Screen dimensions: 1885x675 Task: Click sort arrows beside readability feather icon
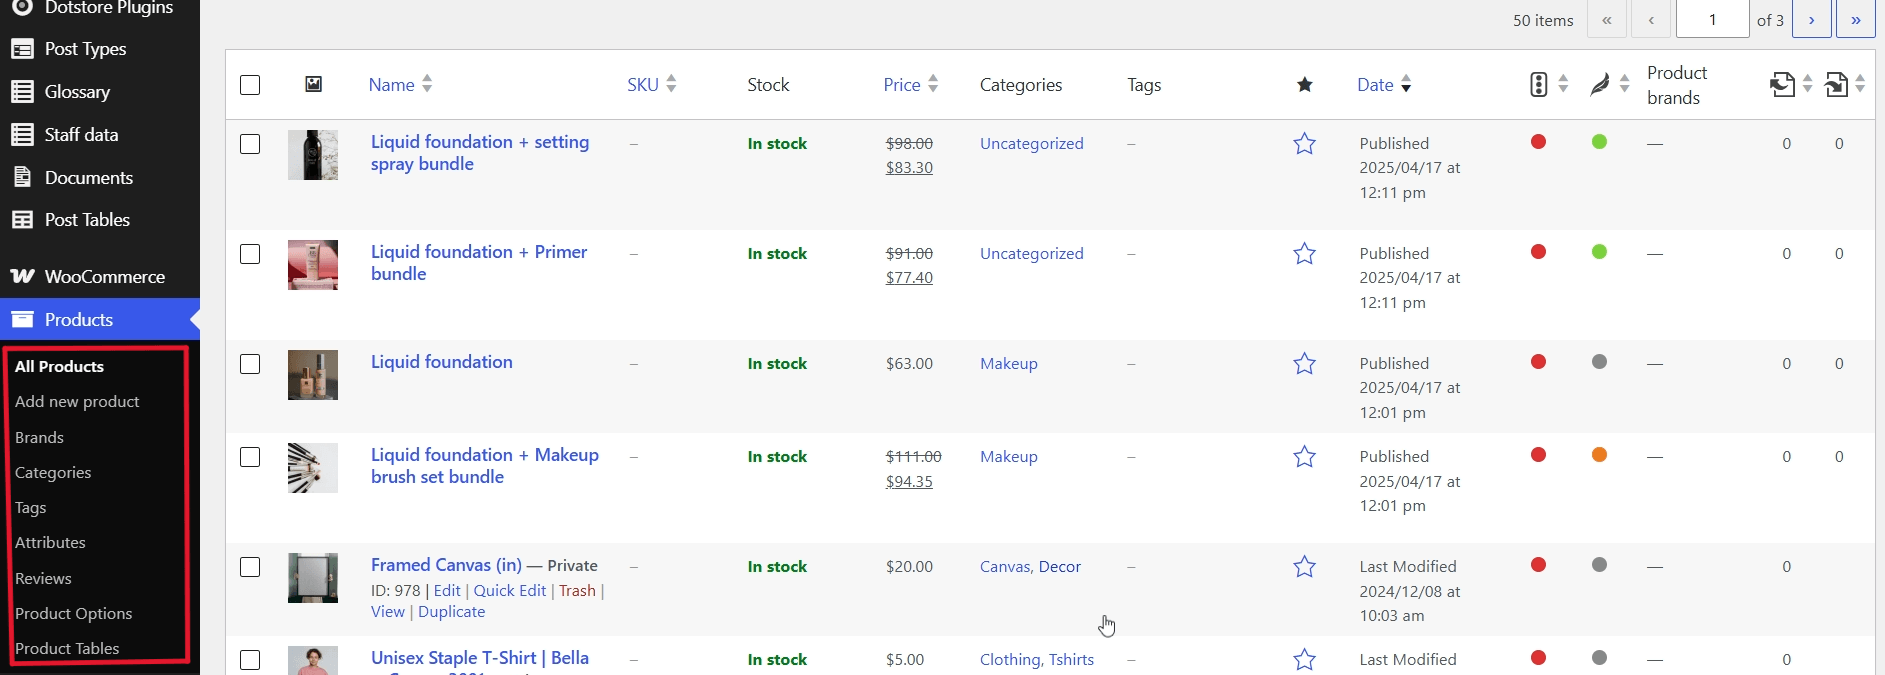click(x=1624, y=85)
